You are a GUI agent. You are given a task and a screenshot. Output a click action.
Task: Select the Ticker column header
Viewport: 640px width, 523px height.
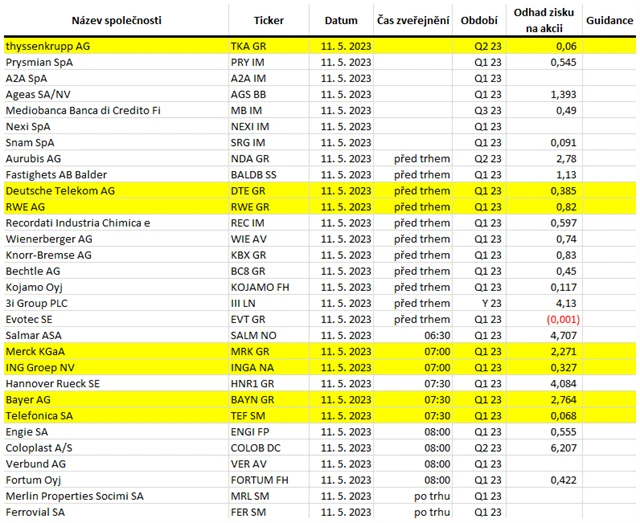pos(269,19)
